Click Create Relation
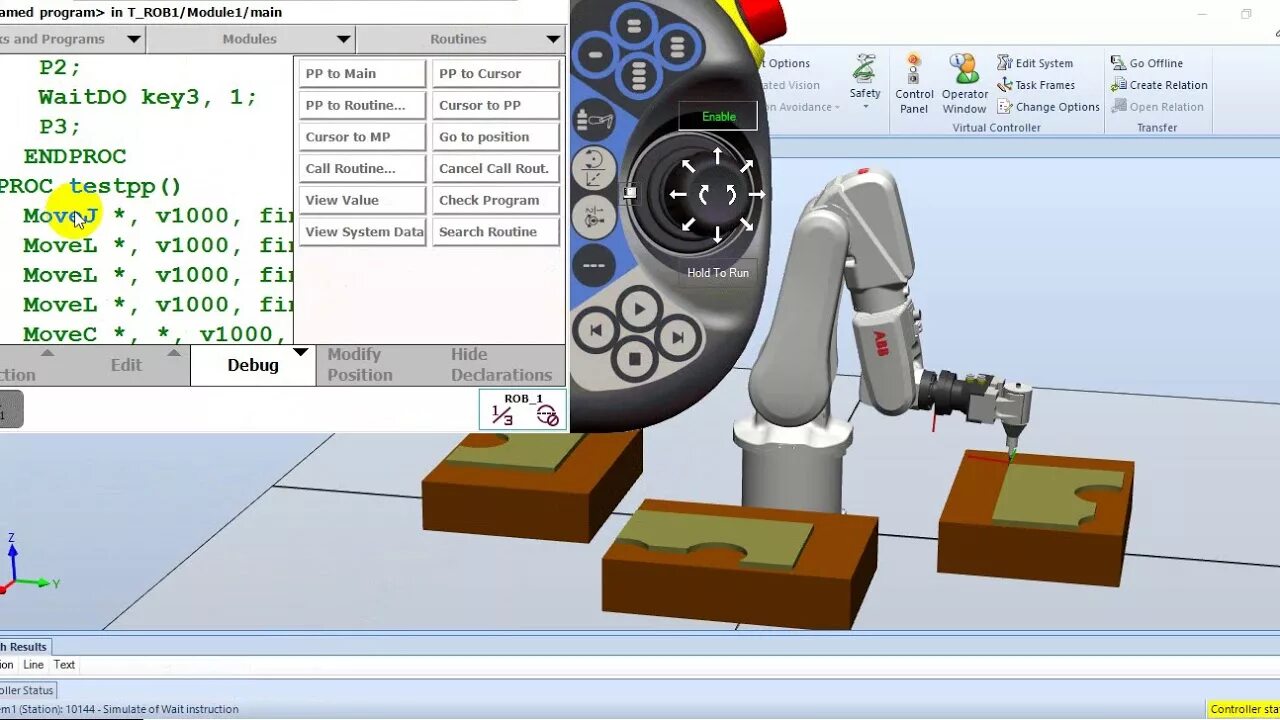 pos(1160,85)
